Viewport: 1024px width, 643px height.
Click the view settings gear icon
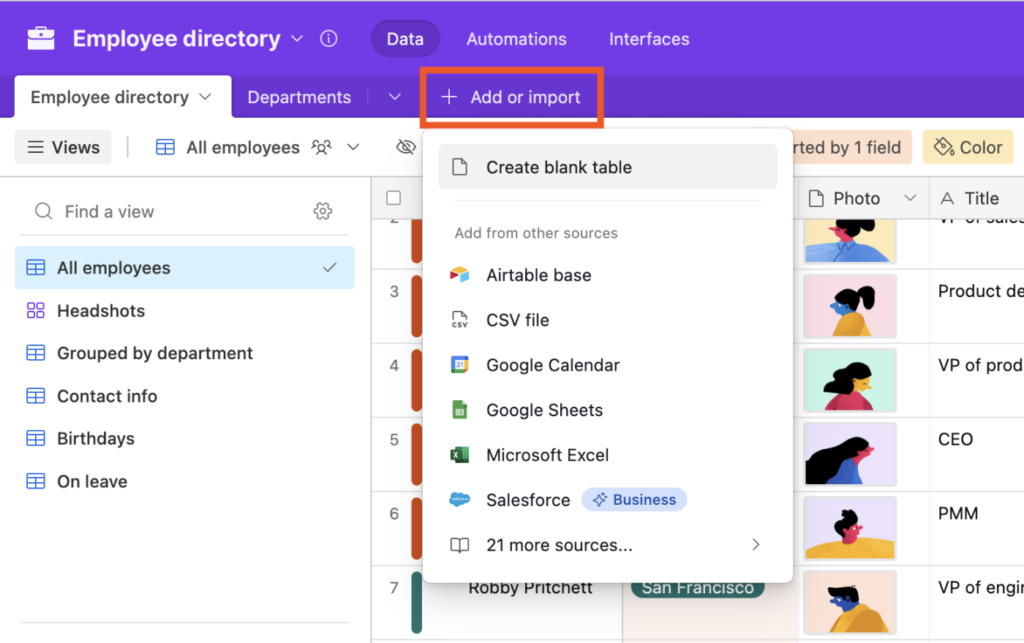click(x=323, y=211)
